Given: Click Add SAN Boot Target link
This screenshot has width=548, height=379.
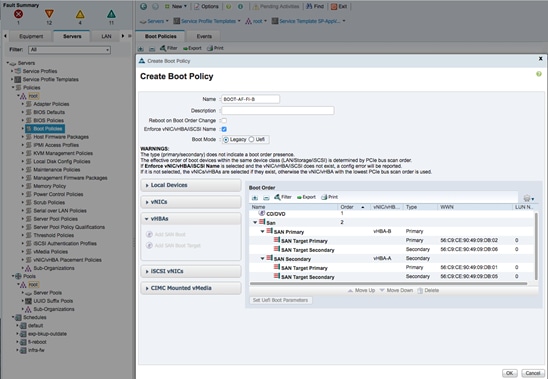Looking at the screenshot, I should tap(173, 245).
